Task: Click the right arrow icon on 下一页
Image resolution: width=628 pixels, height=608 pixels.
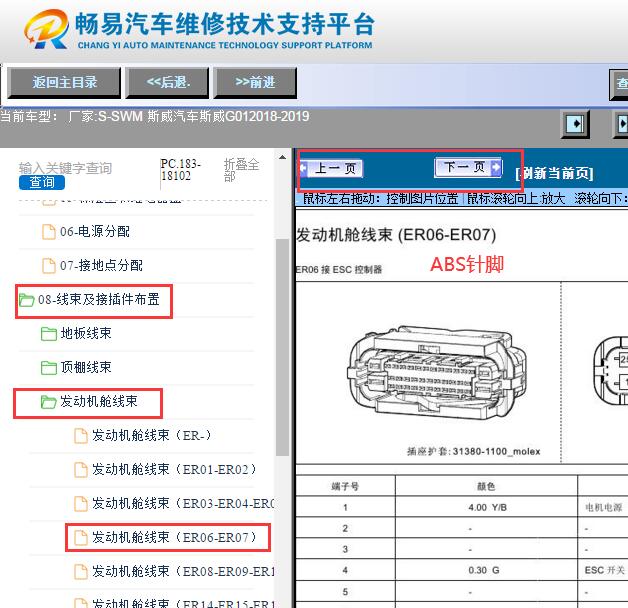Action: pos(496,167)
